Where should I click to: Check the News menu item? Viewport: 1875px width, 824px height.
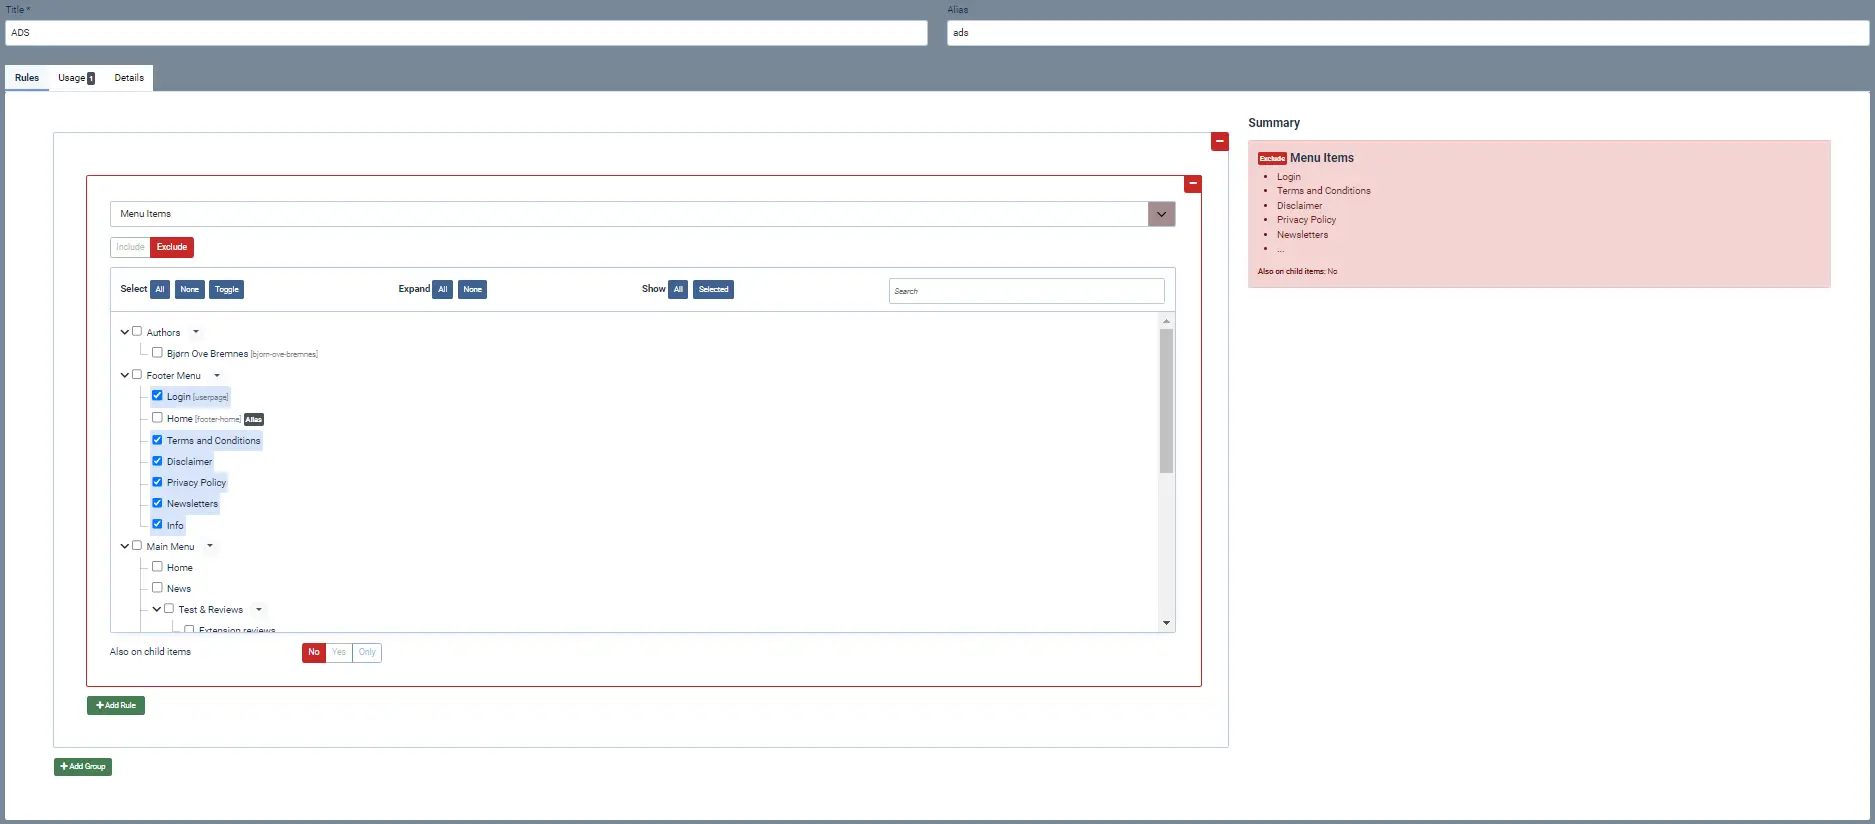tap(157, 587)
